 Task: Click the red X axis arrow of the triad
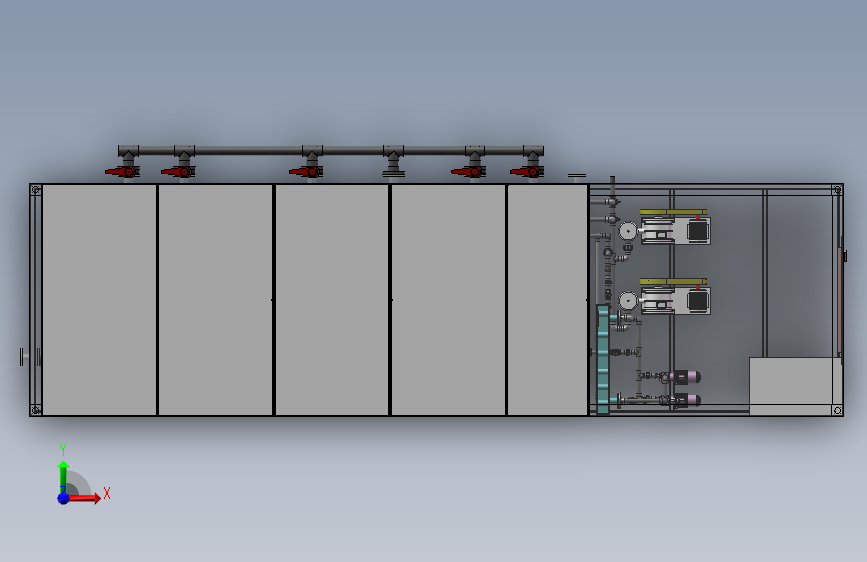(x=84, y=498)
